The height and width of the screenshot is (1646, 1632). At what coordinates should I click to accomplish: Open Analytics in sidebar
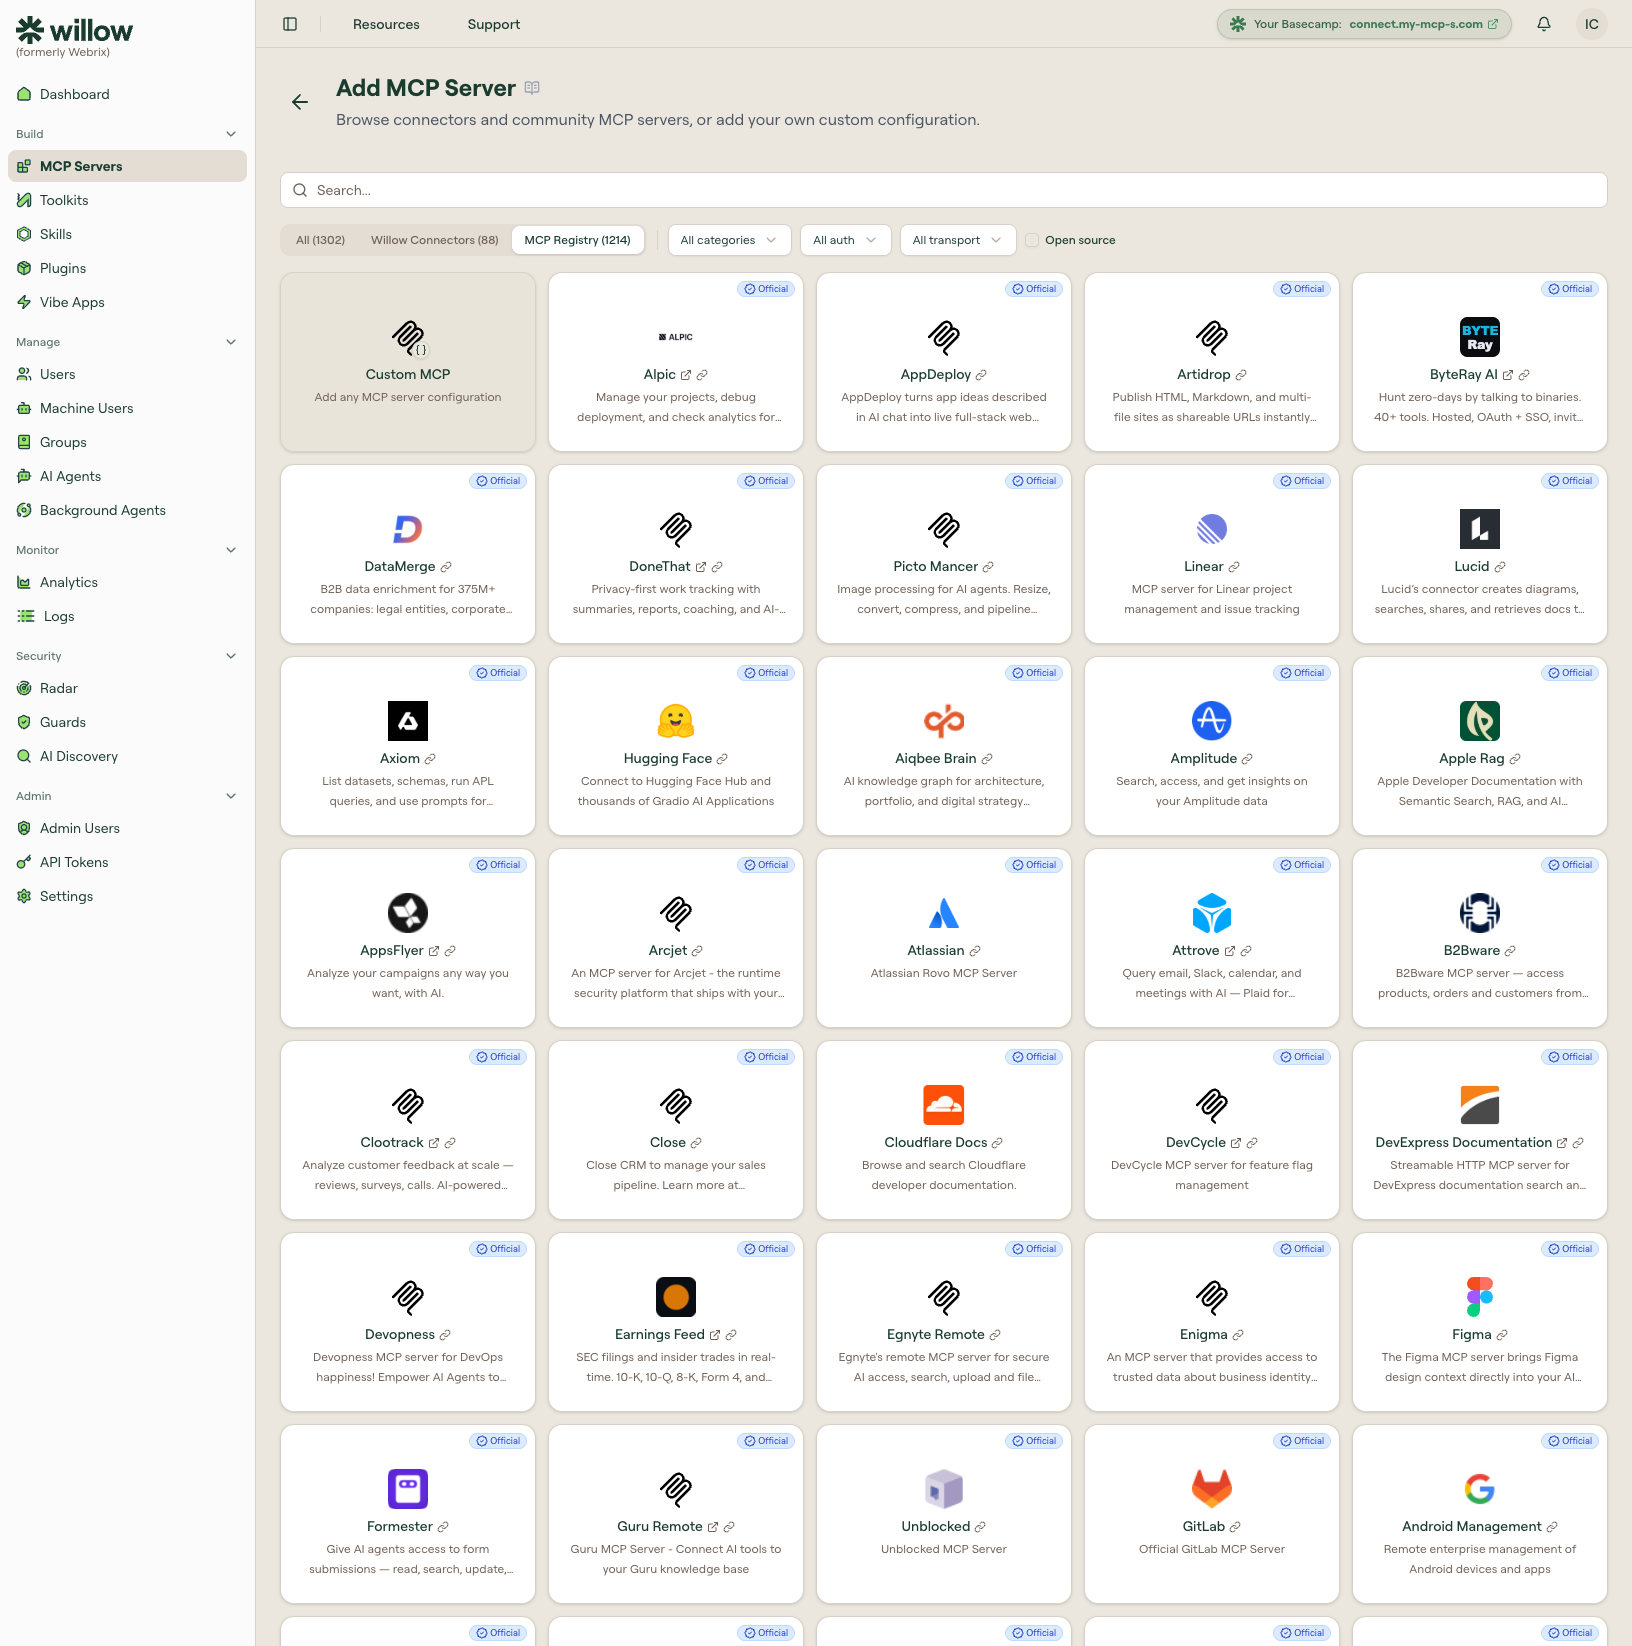pos(127,582)
